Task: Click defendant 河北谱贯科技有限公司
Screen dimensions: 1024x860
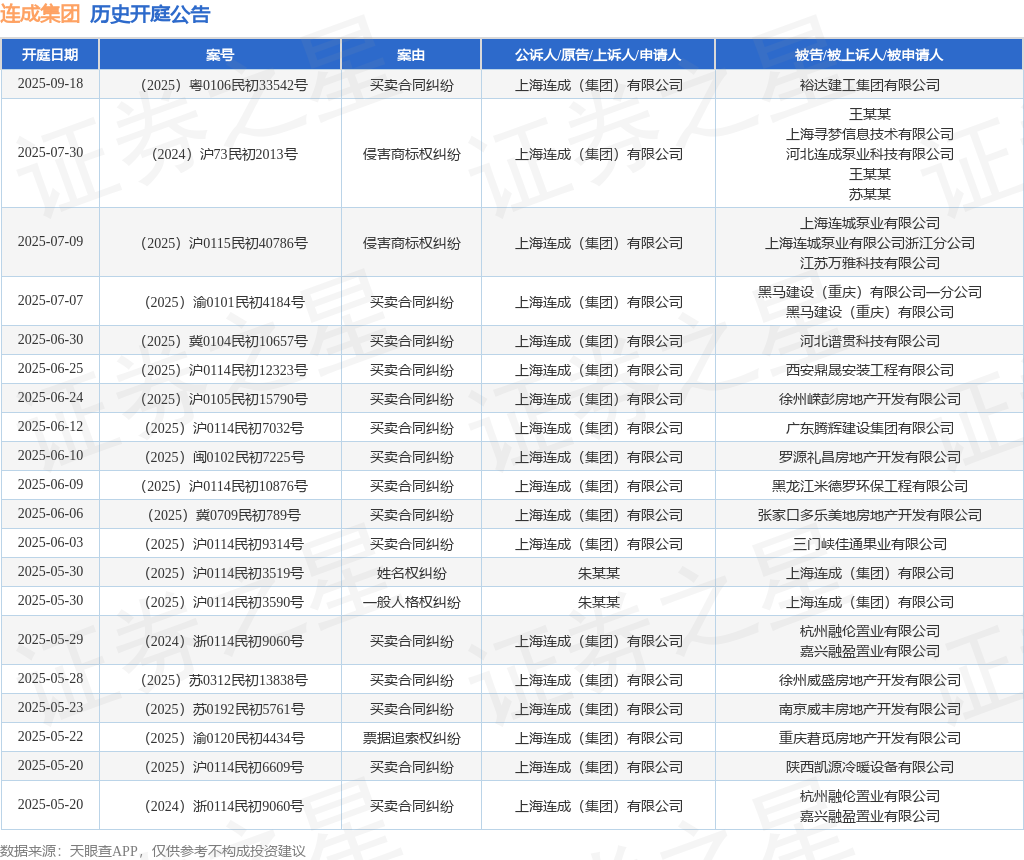Action: click(869, 341)
